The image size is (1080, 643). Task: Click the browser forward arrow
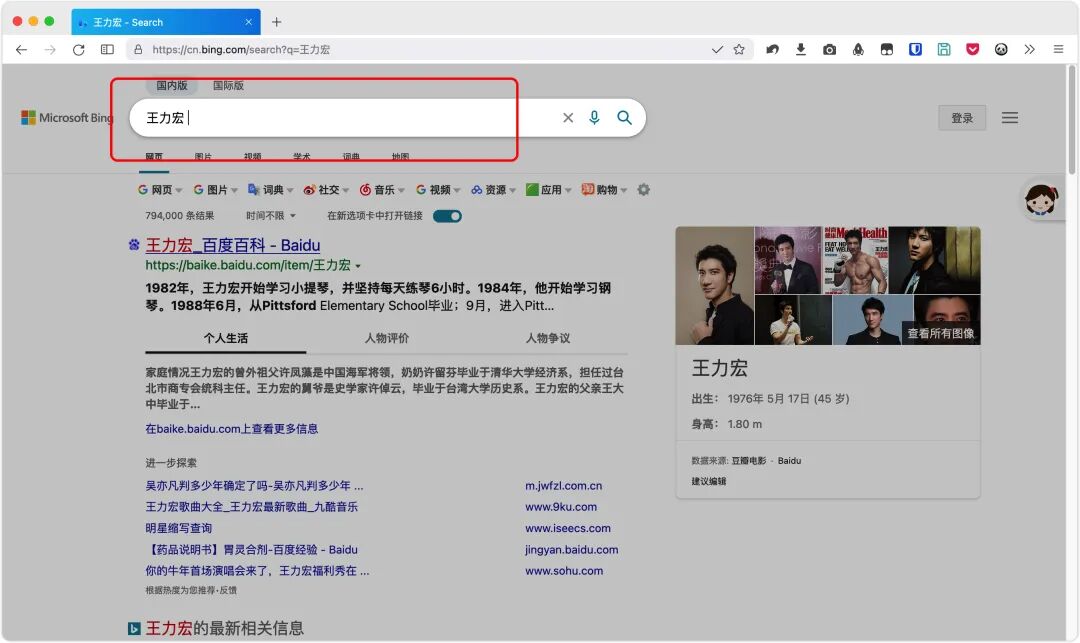(x=50, y=50)
